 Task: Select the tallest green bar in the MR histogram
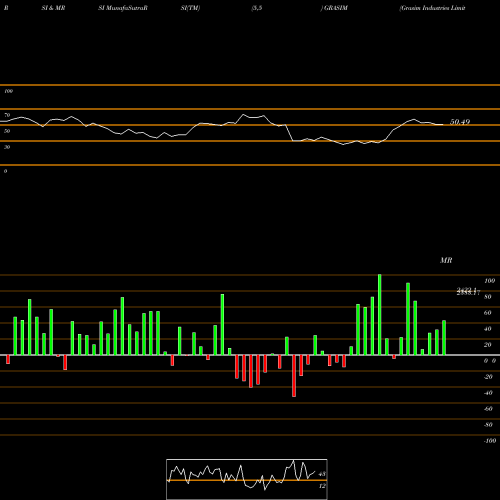380,315
